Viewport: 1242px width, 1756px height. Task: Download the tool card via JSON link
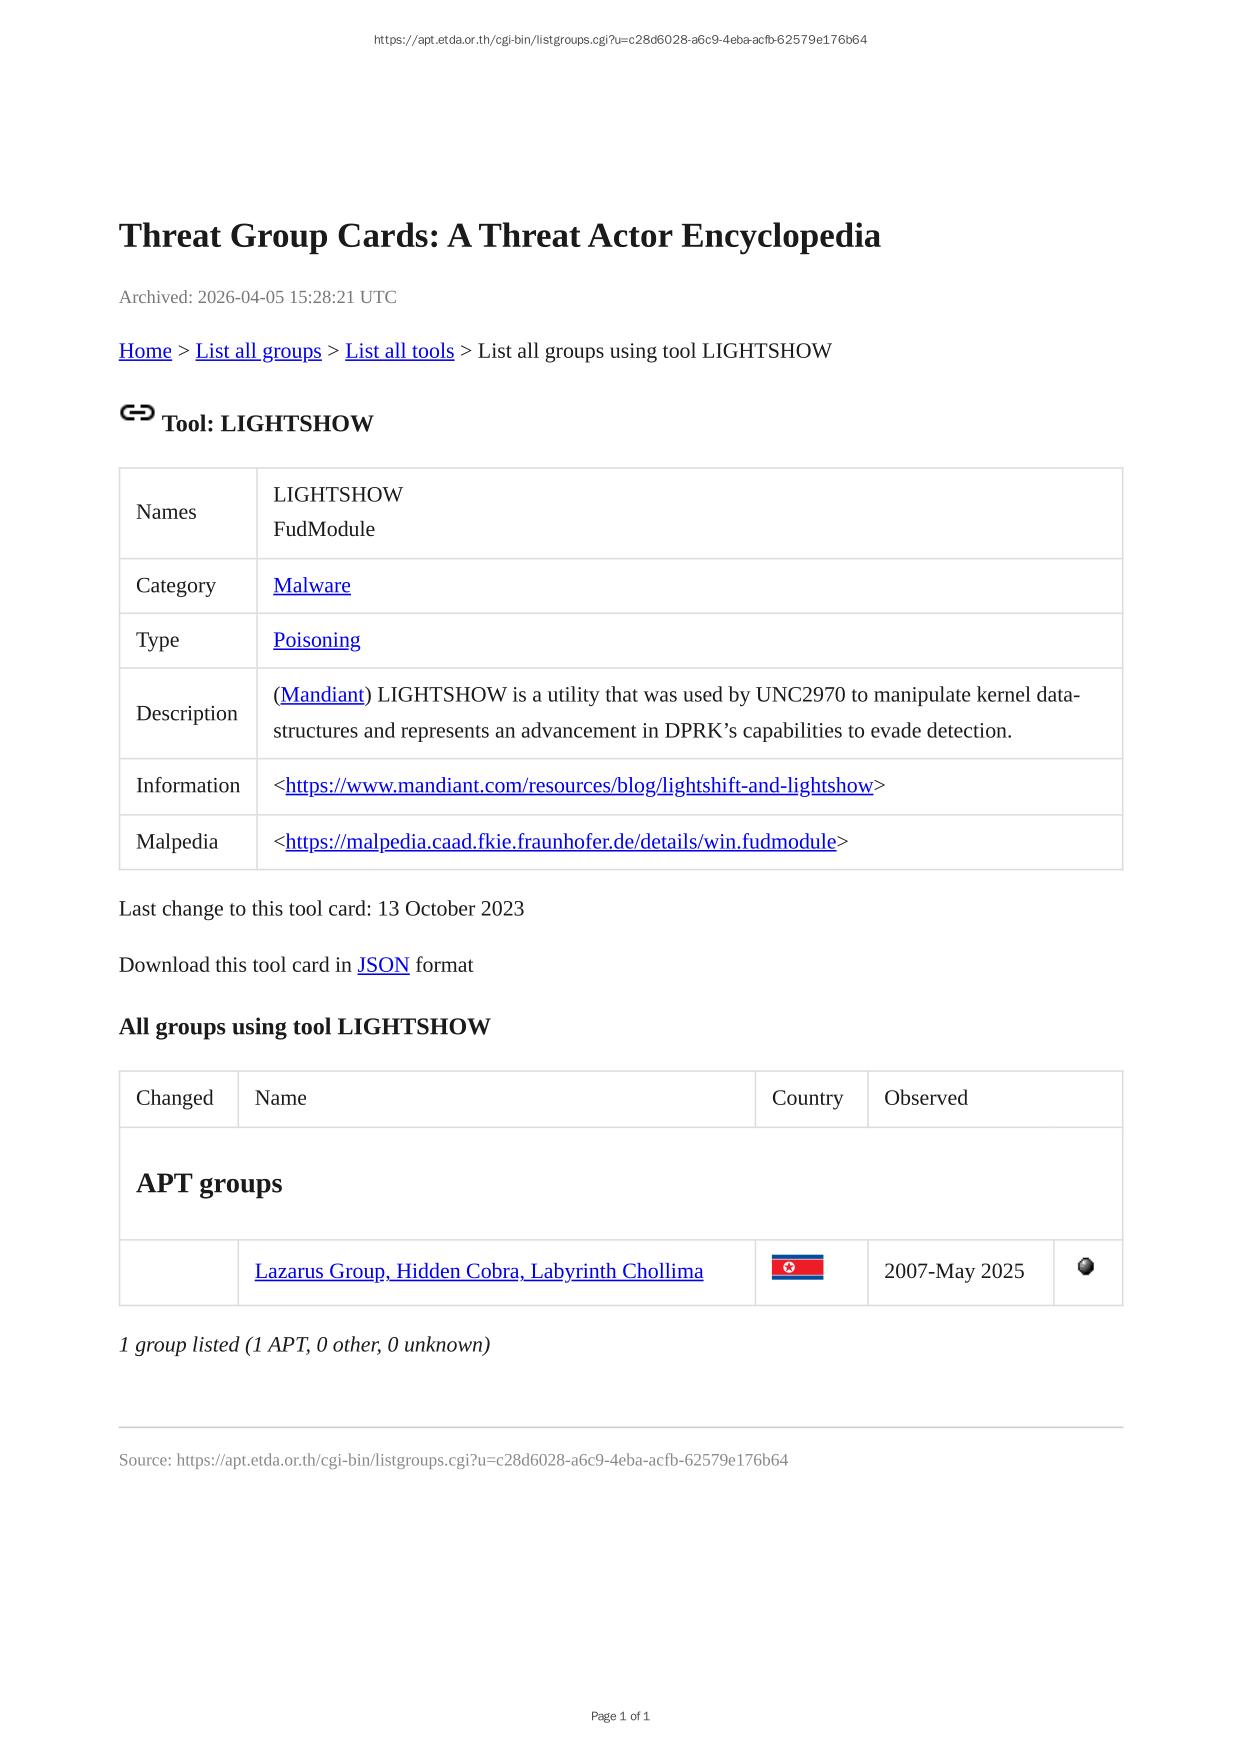(383, 965)
